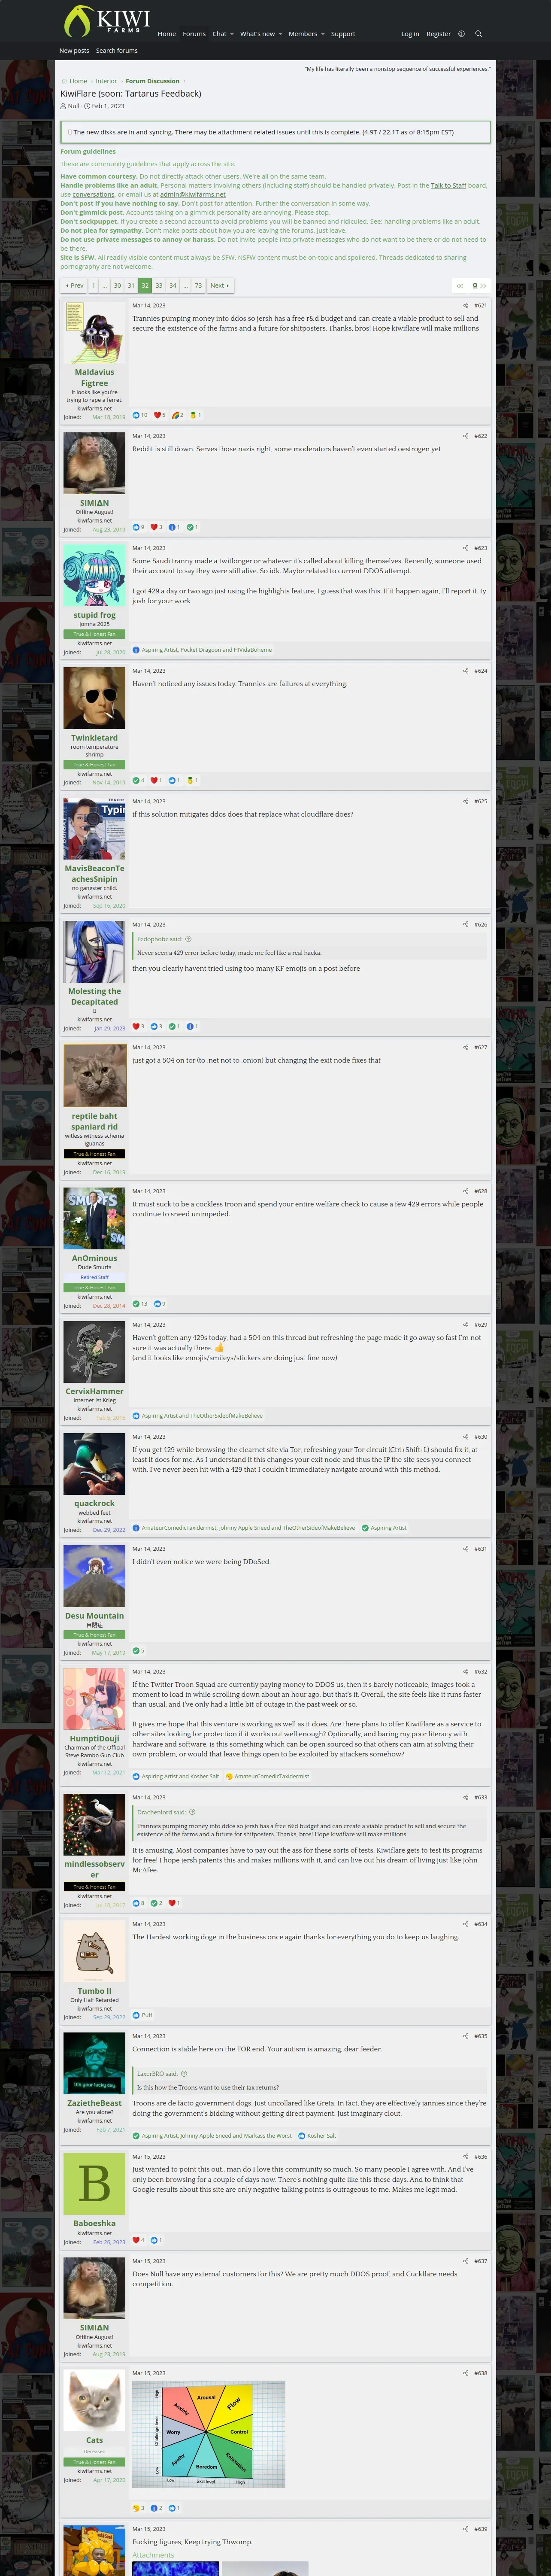
Task: Jump to page 31
Action: [131, 286]
